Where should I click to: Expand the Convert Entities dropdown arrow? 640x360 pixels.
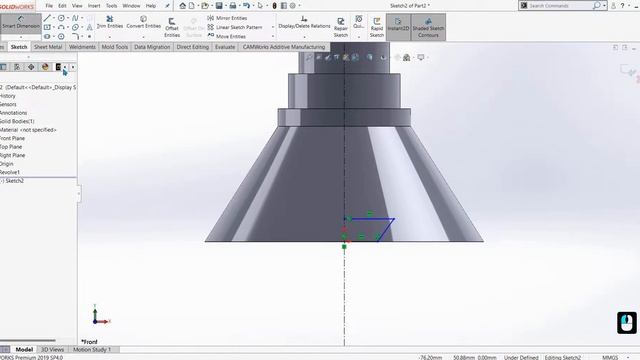coord(143,37)
